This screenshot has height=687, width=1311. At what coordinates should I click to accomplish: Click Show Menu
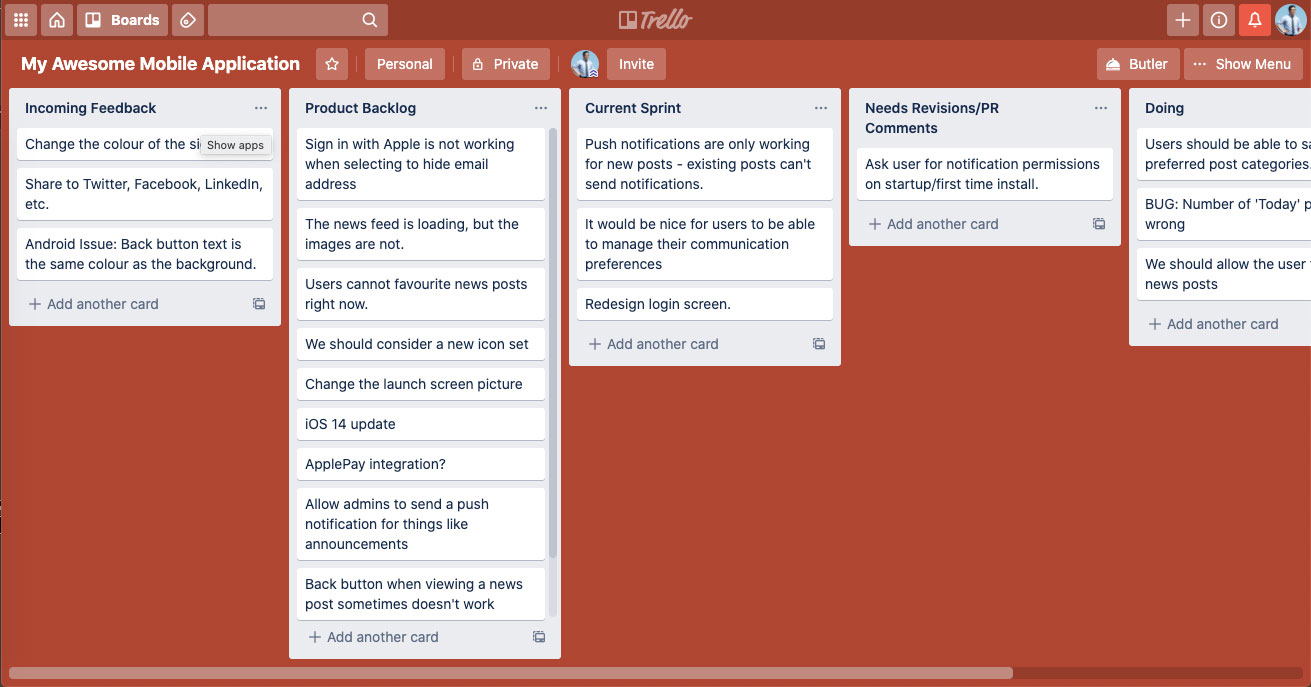(1243, 64)
